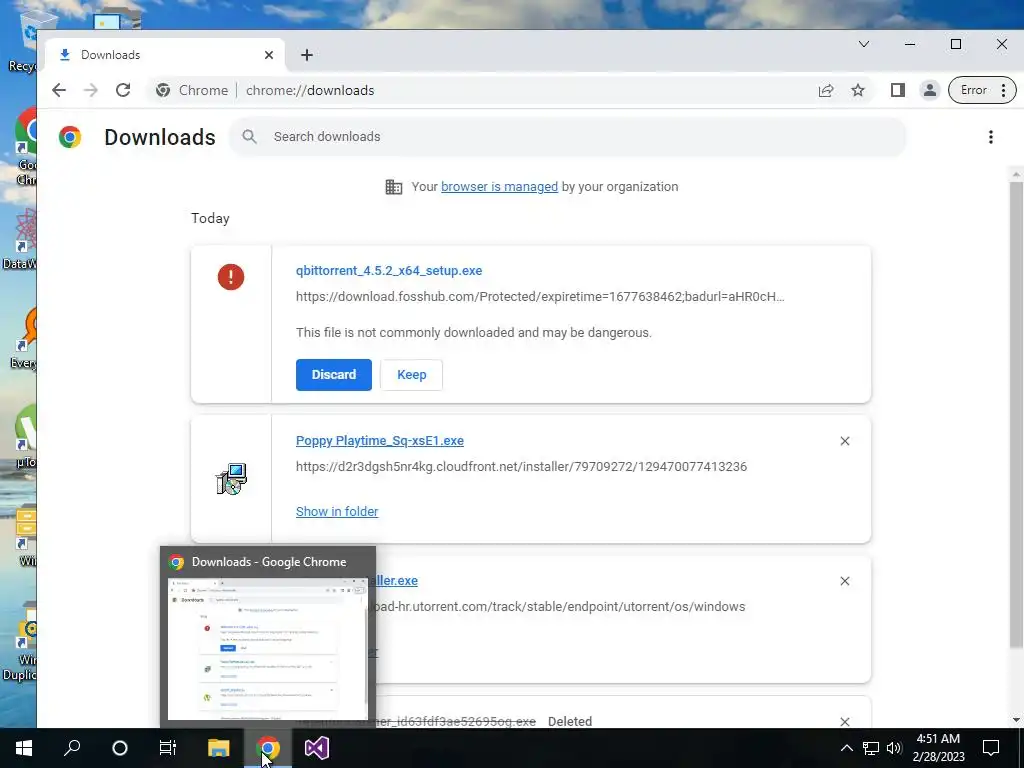Open the tab search chevron
This screenshot has width=1024, height=768.
[x=863, y=44]
